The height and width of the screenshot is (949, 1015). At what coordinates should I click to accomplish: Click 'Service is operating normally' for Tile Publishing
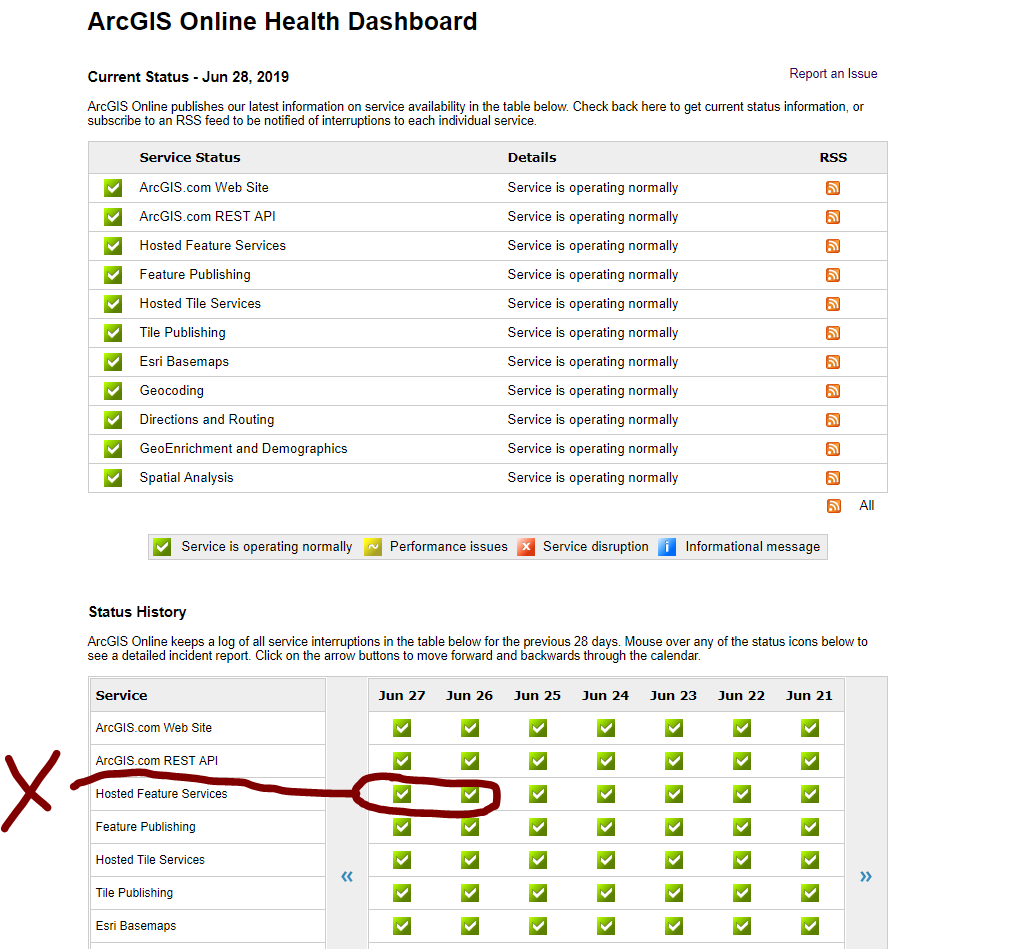pos(592,333)
